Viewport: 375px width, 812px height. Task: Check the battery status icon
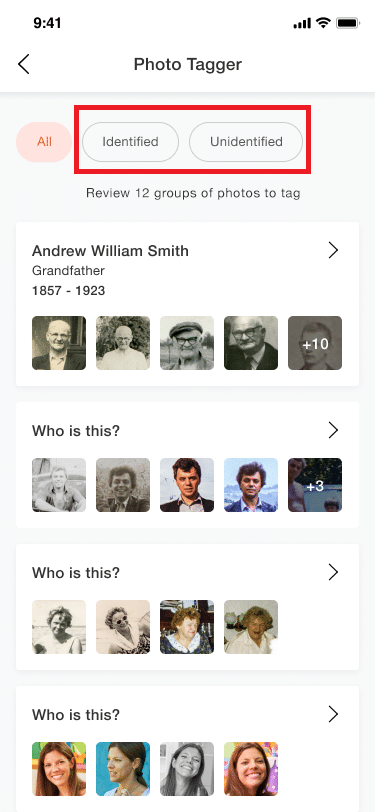[x=348, y=23]
